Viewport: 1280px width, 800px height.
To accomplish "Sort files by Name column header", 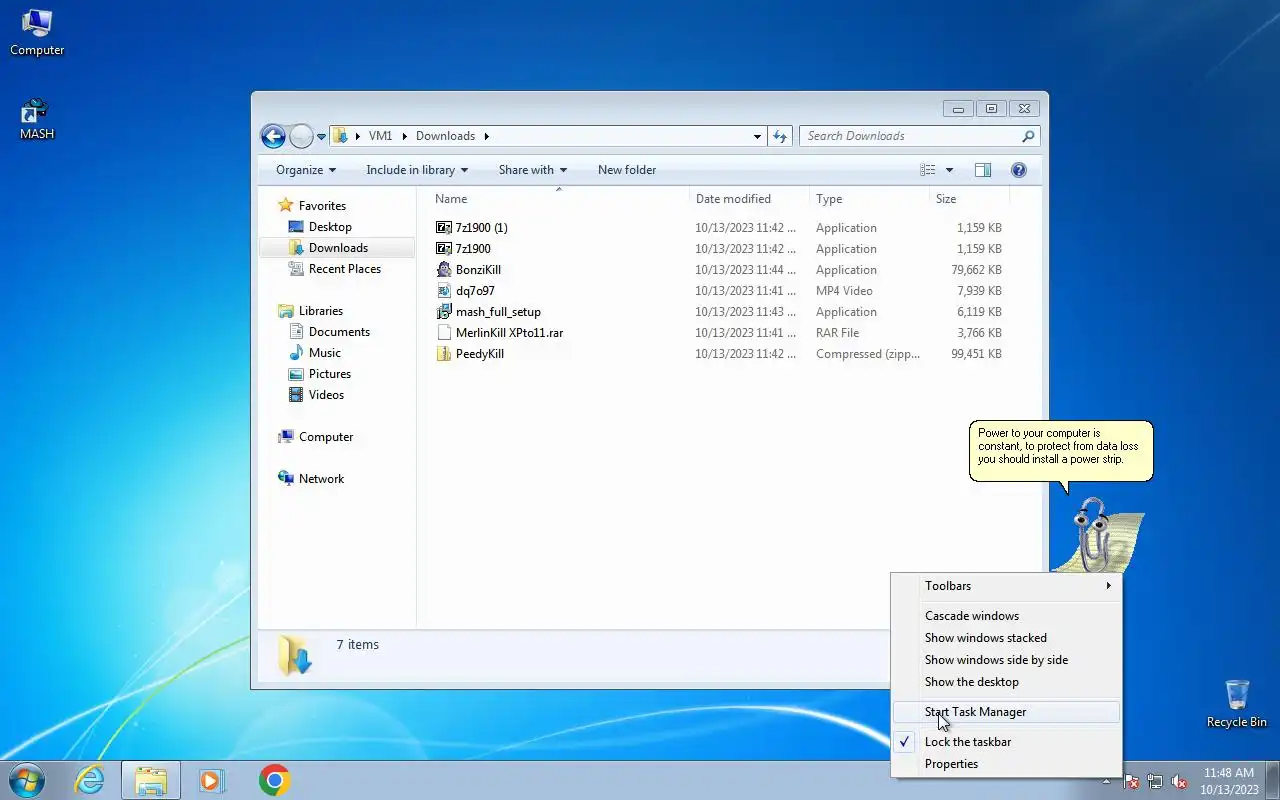I will (x=558, y=199).
